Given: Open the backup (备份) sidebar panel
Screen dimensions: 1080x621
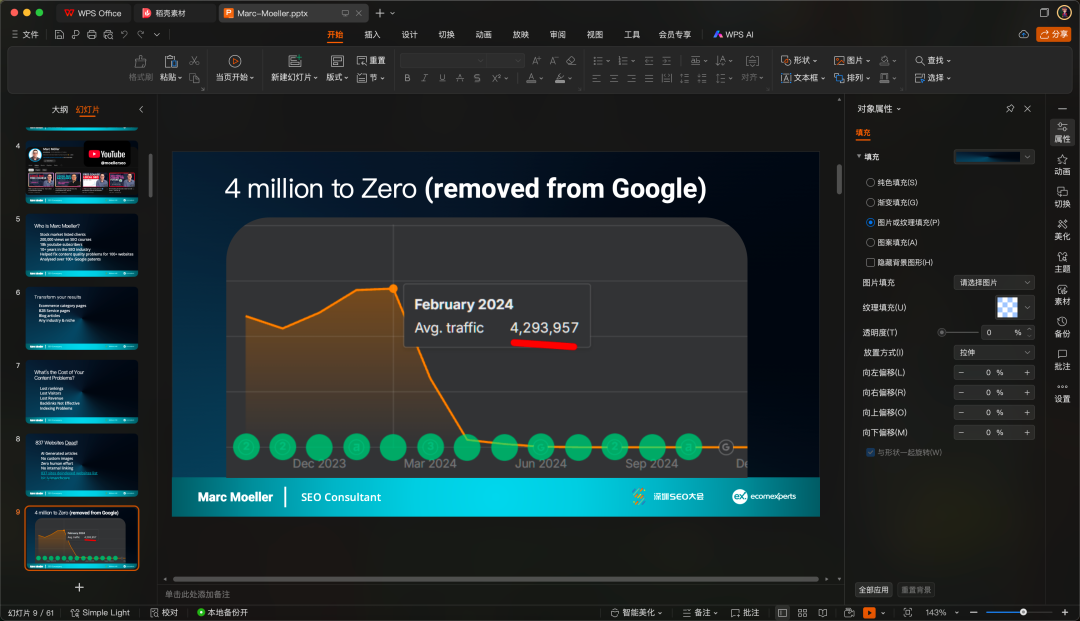Looking at the screenshot, I should [1062, 328].
